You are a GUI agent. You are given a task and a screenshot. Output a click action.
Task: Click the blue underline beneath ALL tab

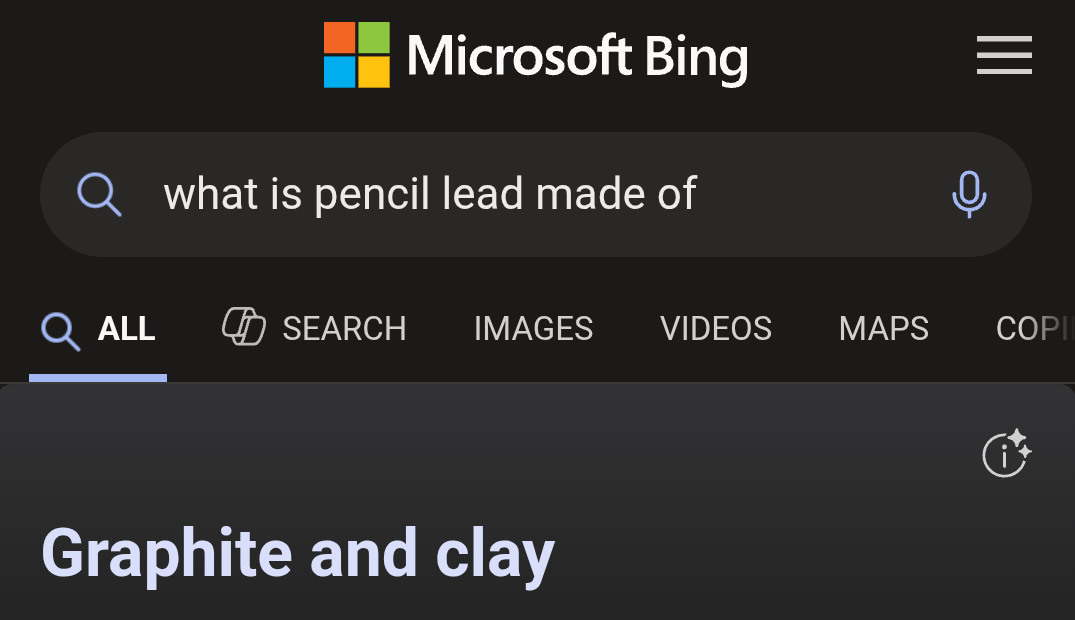pyautogui.click(x=98, y=377)
